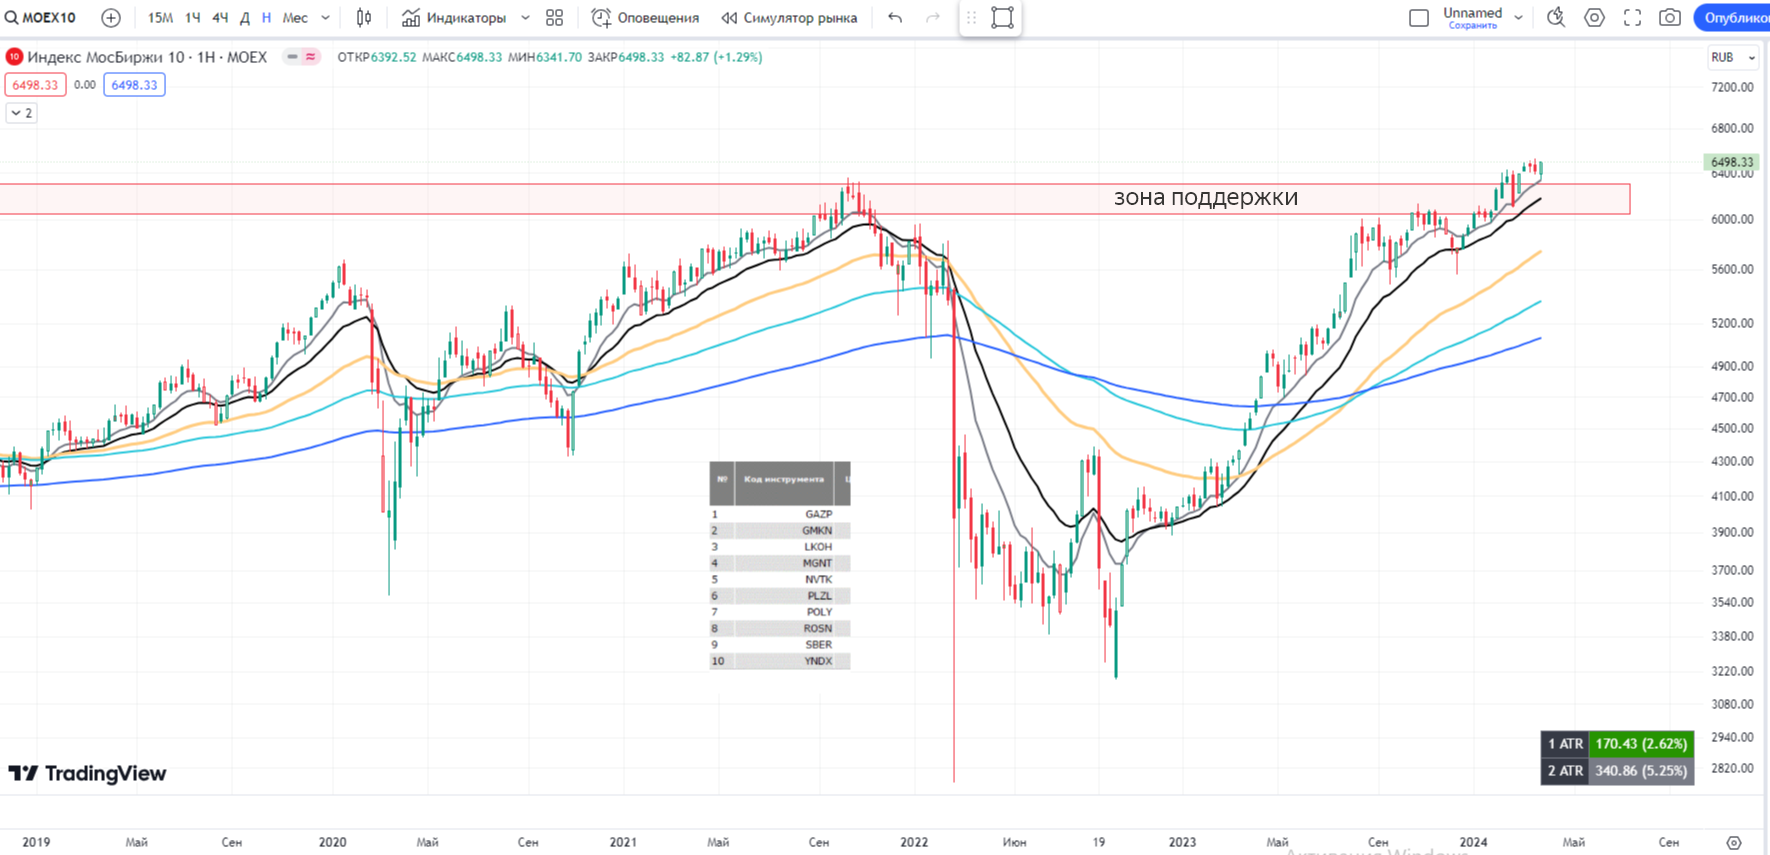This screenshot has width=1770, height=855.
Task: Click the 2024 label on the time axis
Action: pyautogui.click(x=1473, y=842)
